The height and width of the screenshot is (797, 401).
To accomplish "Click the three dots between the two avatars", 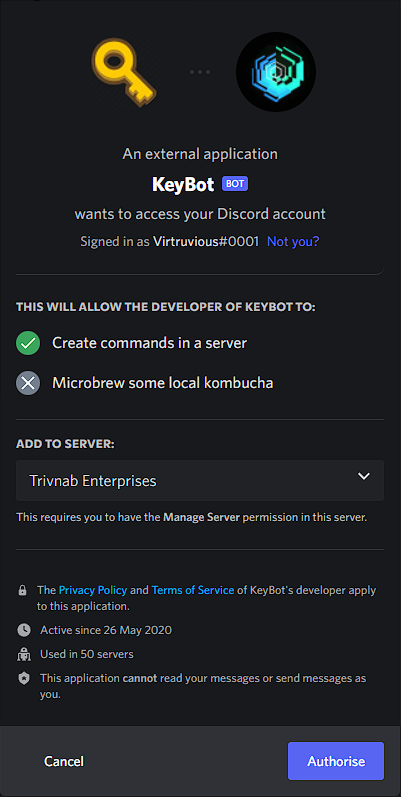I will [200, 72].
